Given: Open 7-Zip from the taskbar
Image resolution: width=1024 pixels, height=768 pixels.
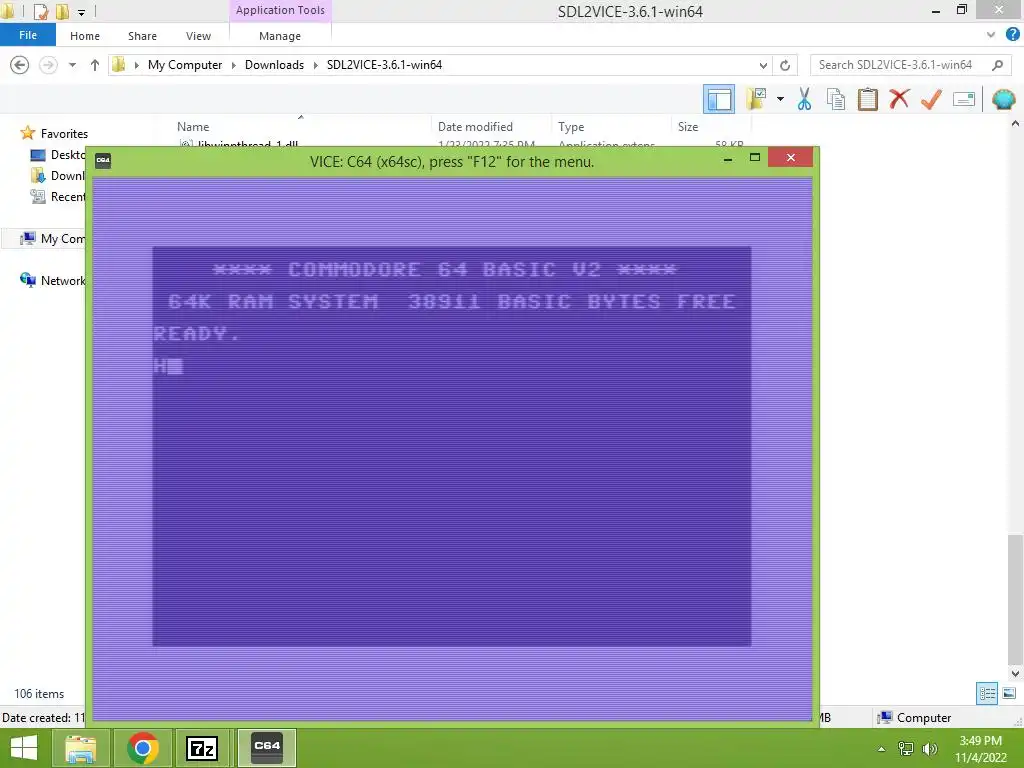Looking at the screenshot, I should [x=201, y=748].
